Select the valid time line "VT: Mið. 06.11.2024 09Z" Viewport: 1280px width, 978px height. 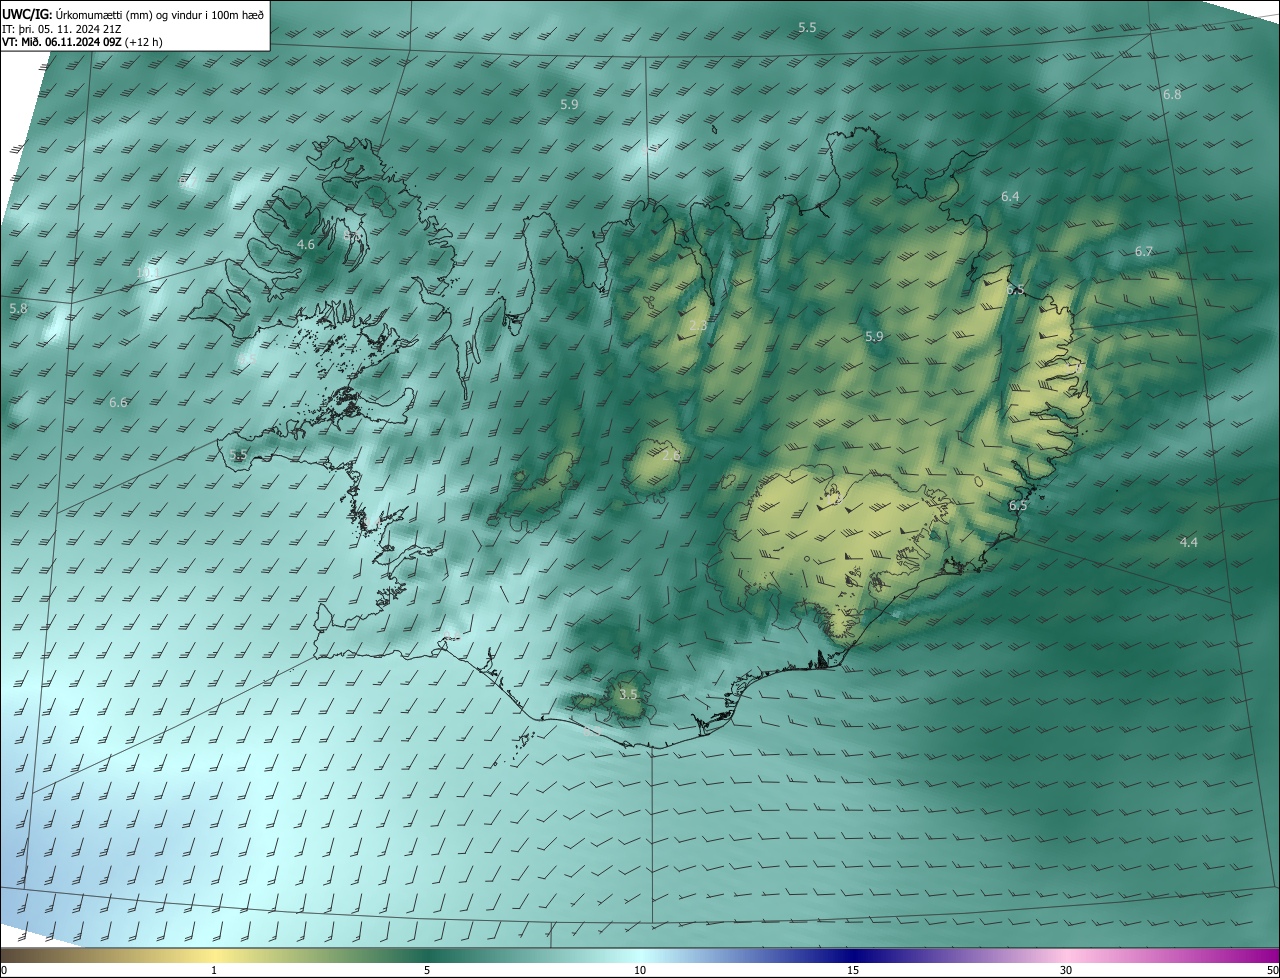62,42
